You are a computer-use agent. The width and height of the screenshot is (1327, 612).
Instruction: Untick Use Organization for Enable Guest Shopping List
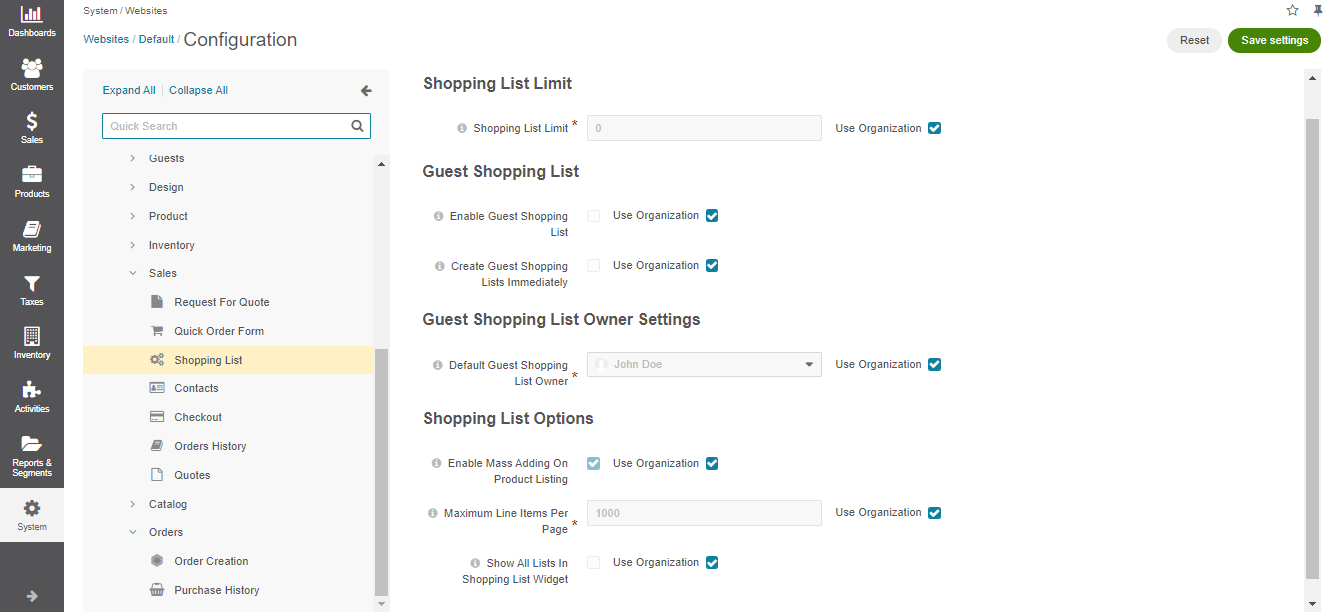tap(712, 215)
